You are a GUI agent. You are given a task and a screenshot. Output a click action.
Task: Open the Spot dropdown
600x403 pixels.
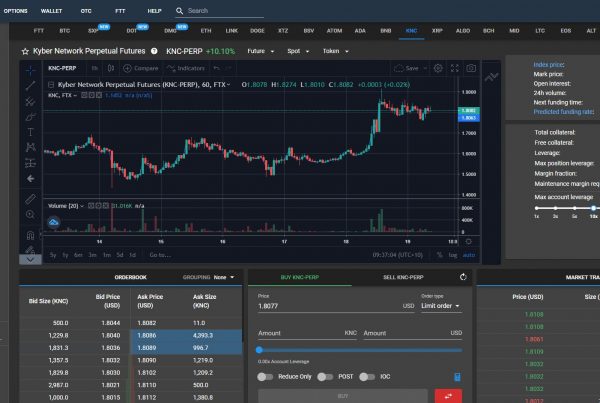(298, 51)
